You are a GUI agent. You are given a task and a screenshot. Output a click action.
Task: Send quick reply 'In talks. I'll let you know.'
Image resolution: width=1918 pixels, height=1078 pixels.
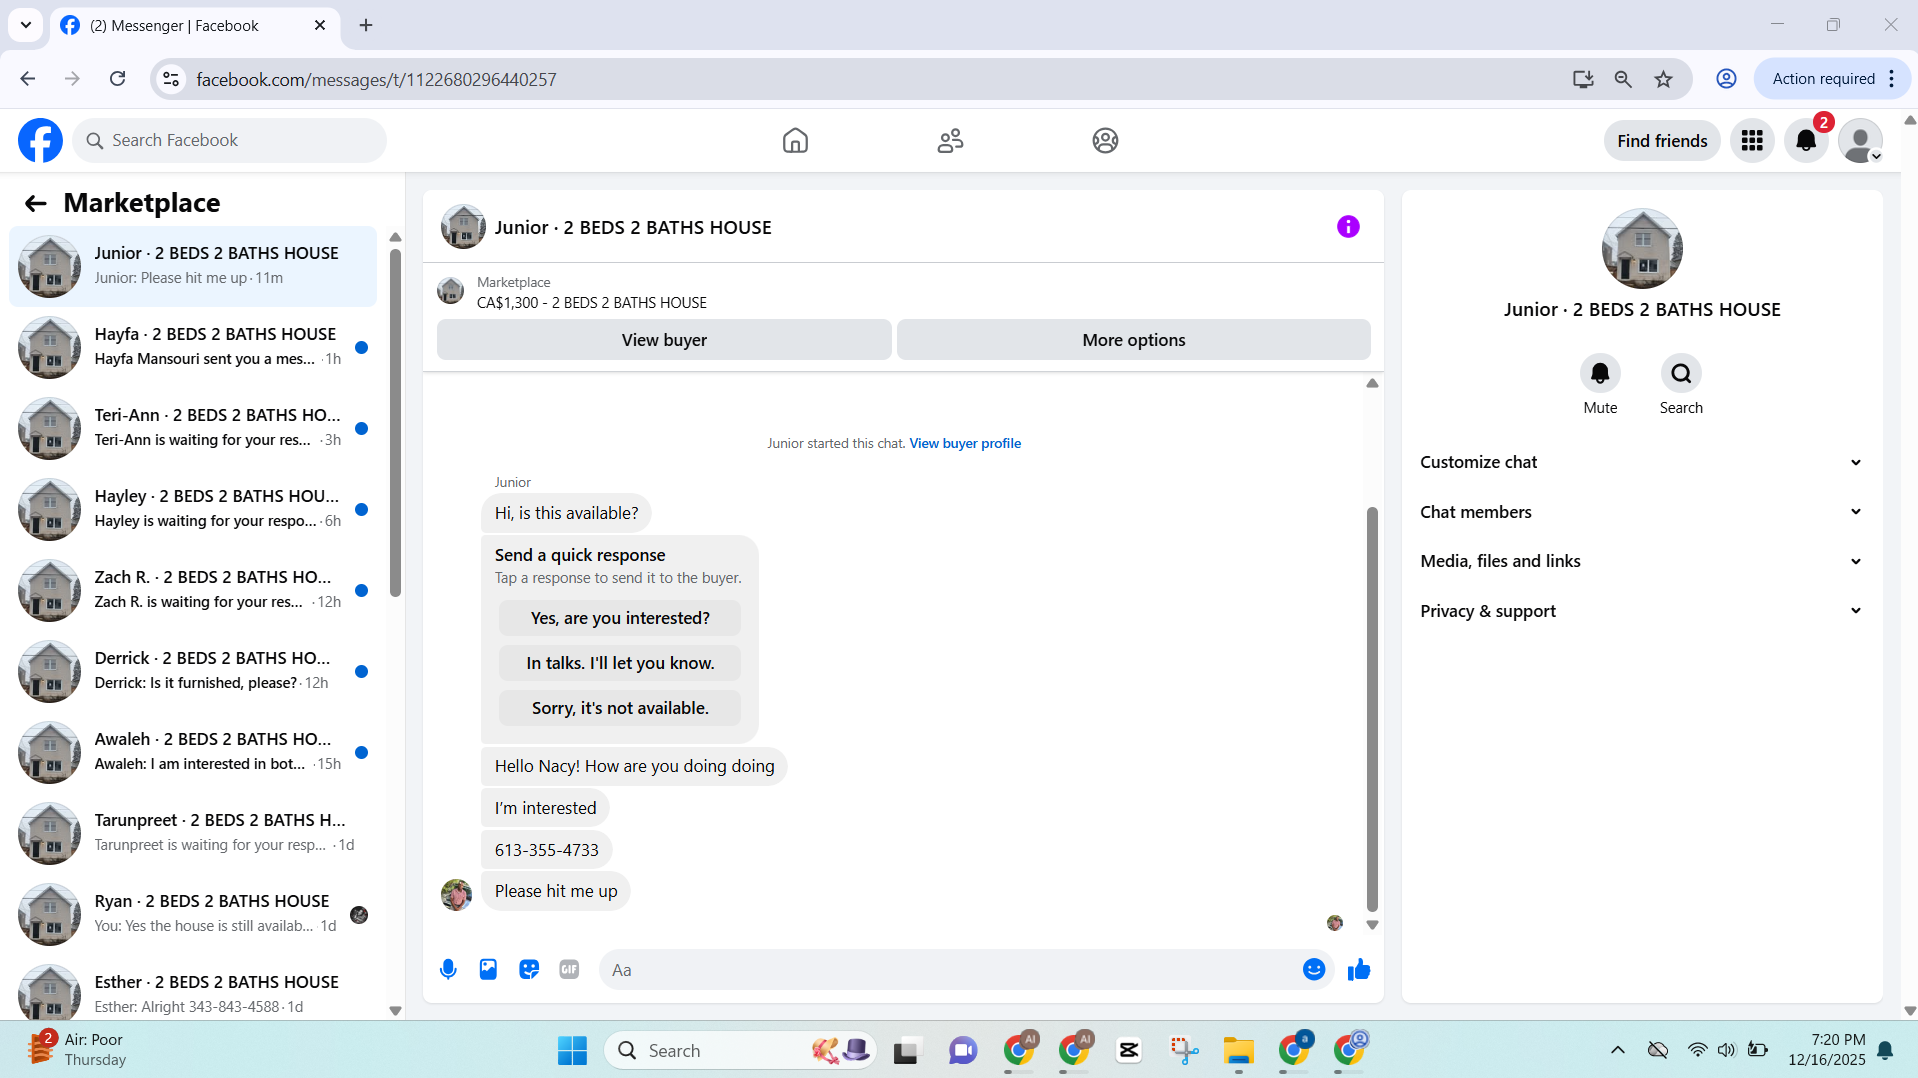pos(620,663)
